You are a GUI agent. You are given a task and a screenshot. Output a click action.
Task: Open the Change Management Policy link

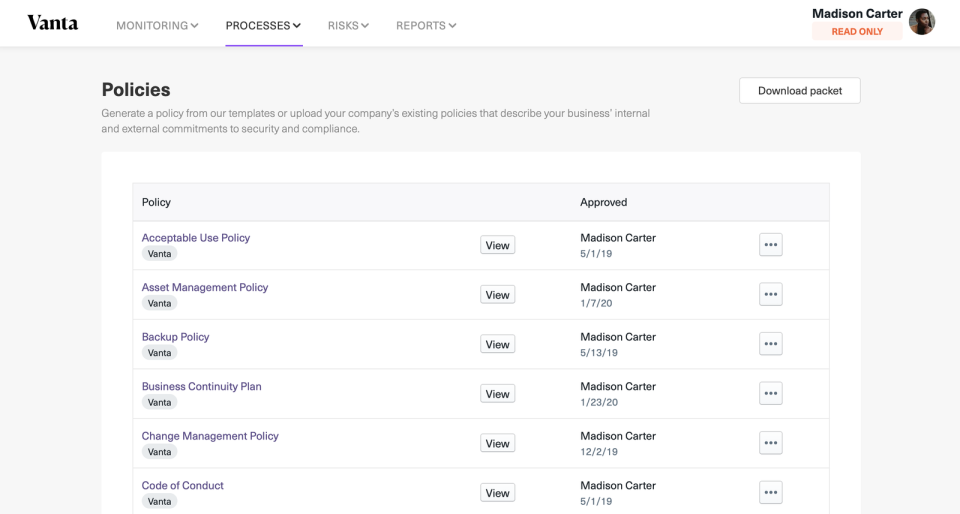click(210, 436)
